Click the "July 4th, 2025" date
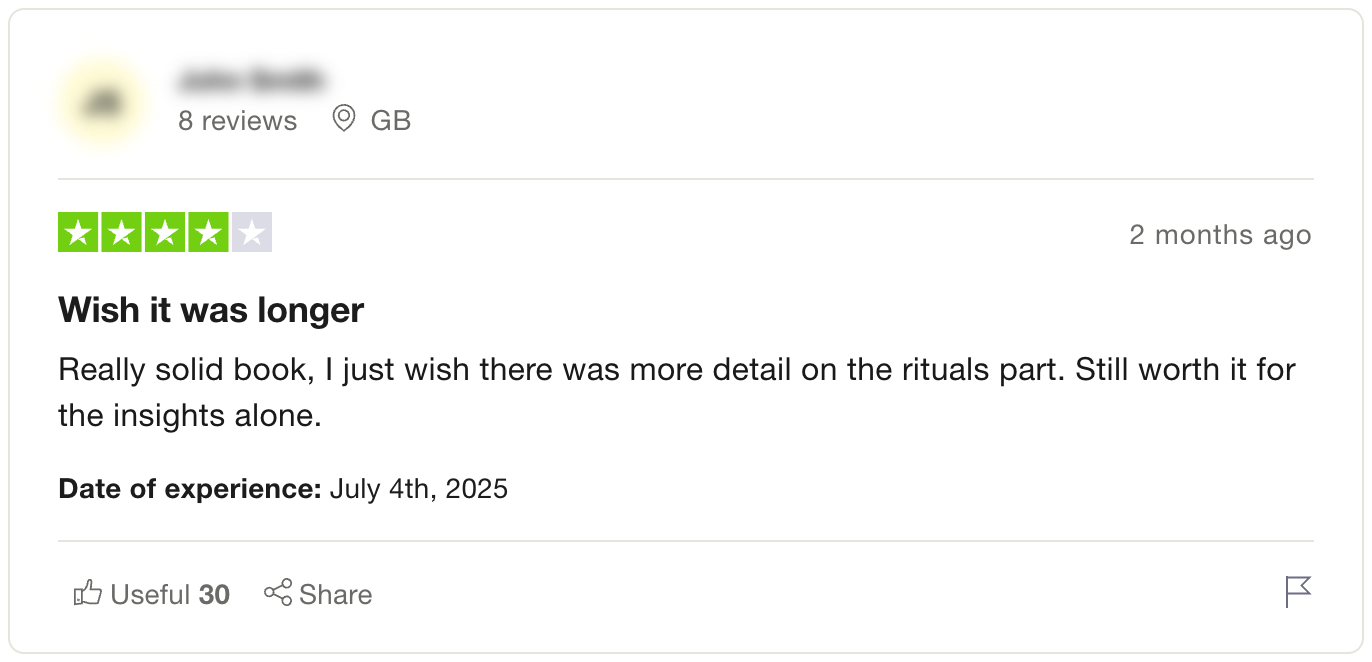 pyautogui.click(x=418, y=489)
